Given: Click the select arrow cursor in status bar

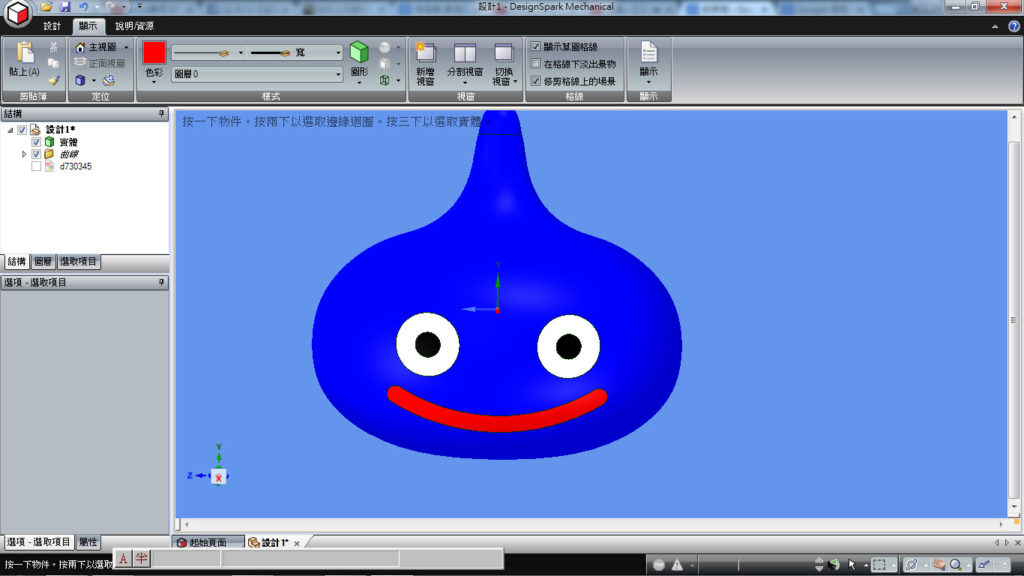Looking at the screenshot, I should 852,564.
